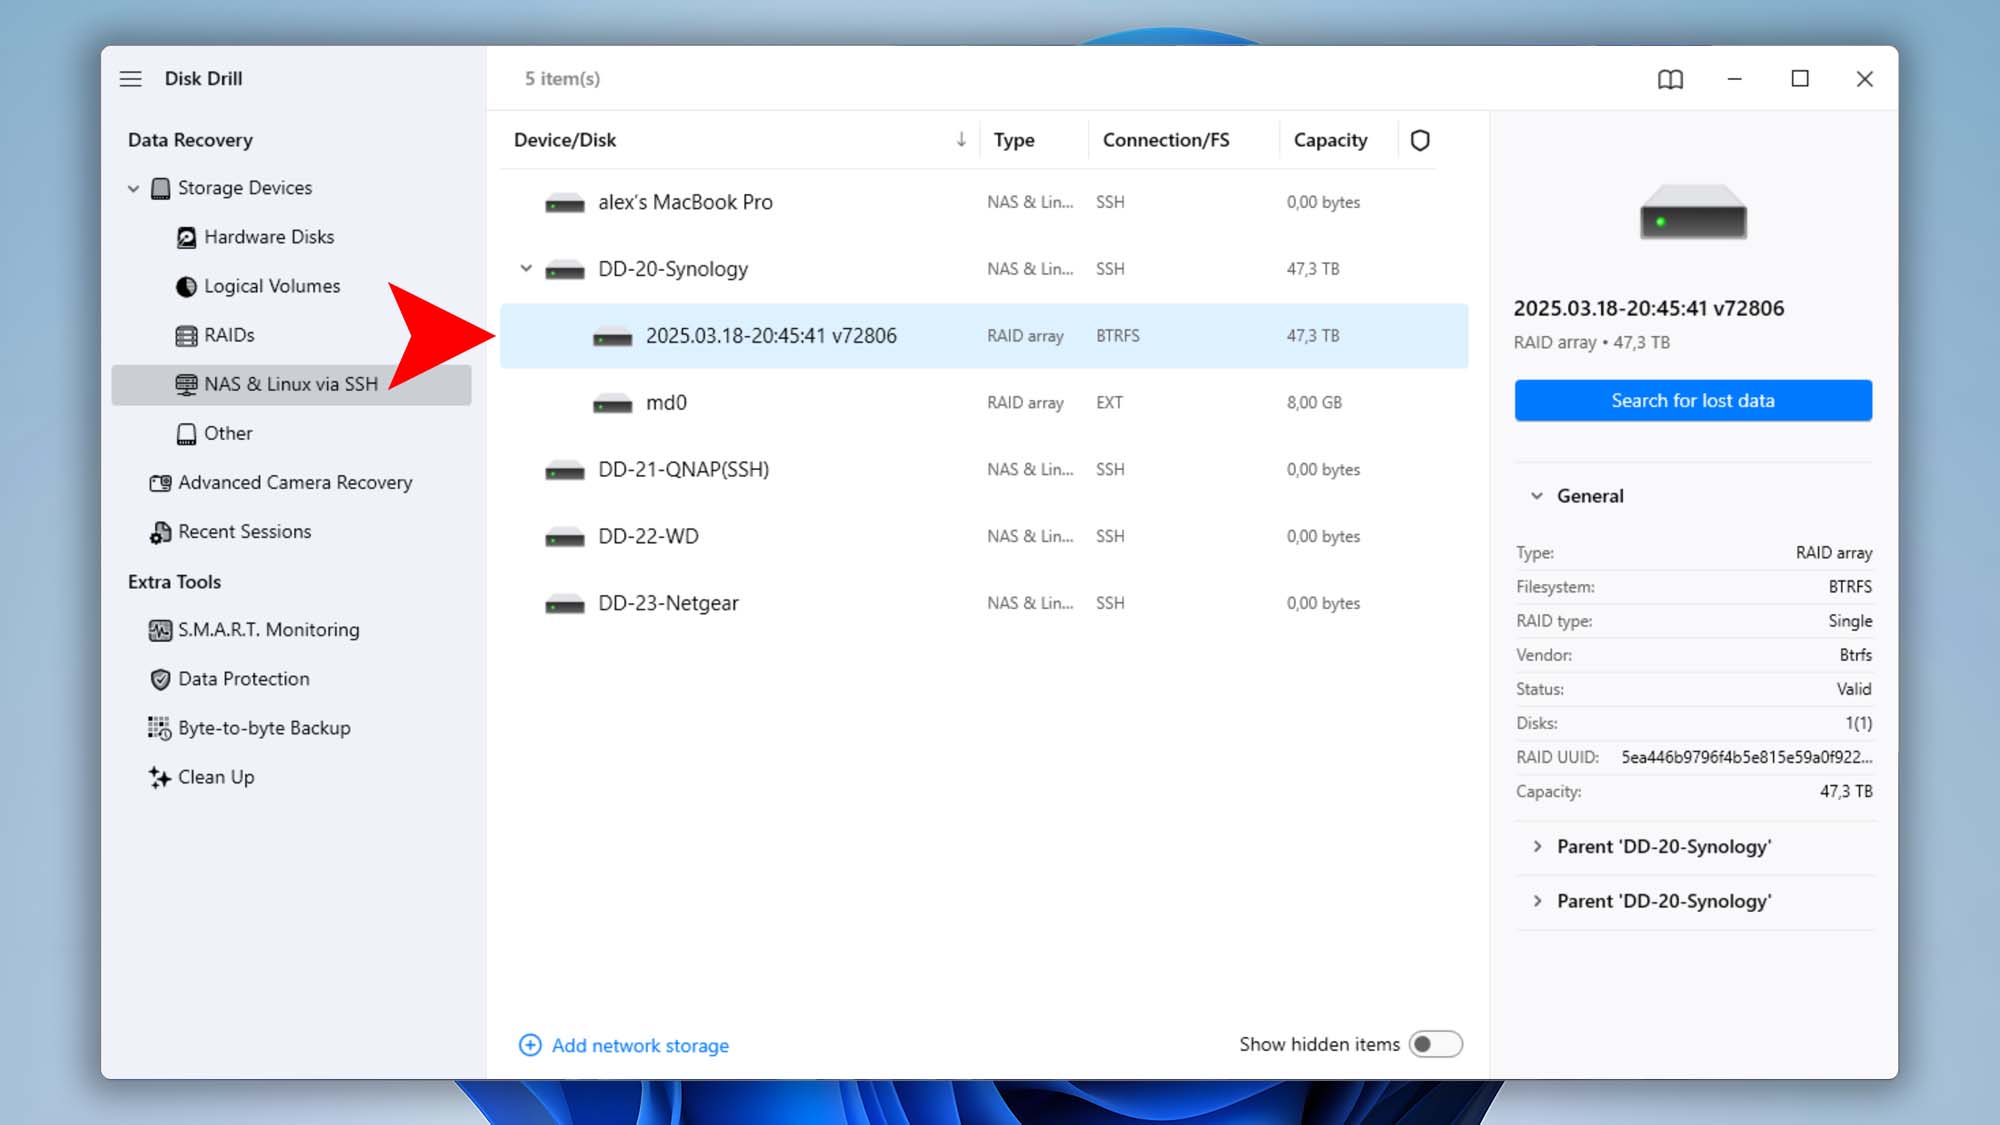Click the DD-21-QNAP(SSH) drive icon
The image size is (2000, 1125).
tap(564, 471)
